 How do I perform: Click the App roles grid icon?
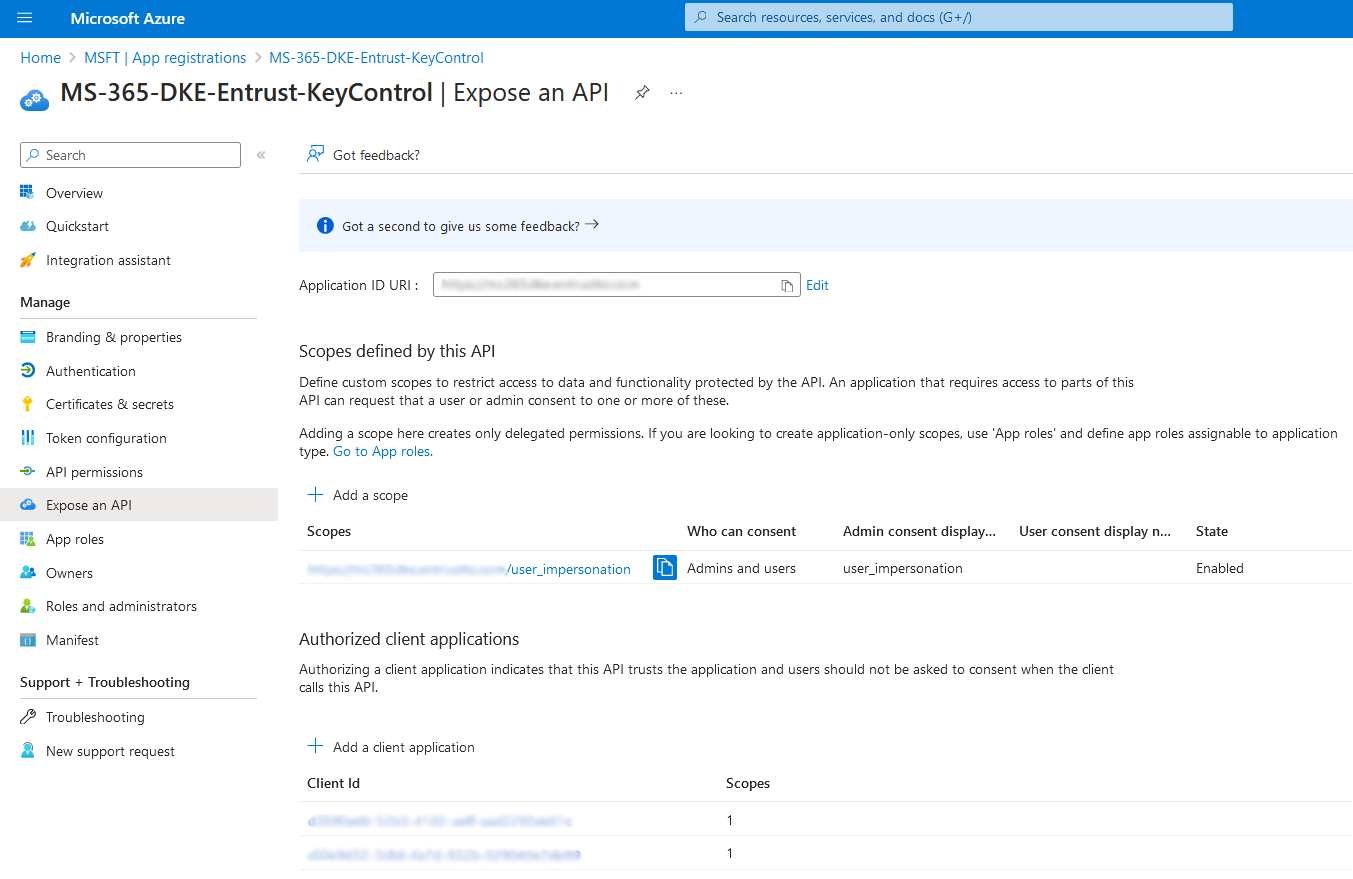[28, 539]
